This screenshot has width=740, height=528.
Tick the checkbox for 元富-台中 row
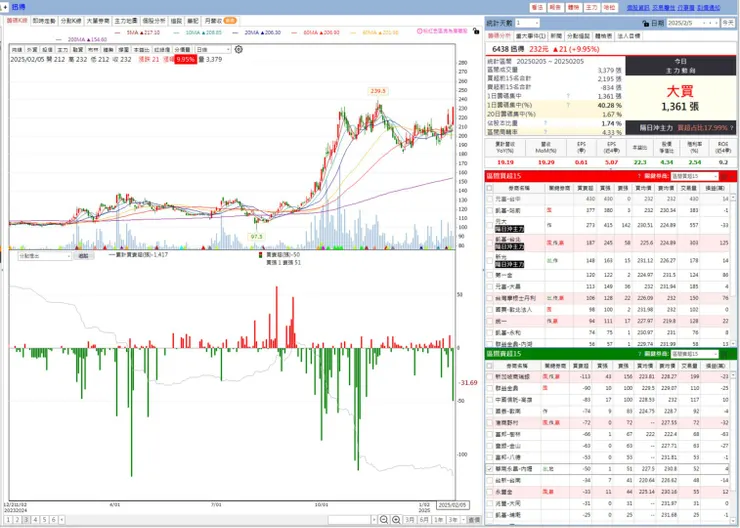point(489,199)
